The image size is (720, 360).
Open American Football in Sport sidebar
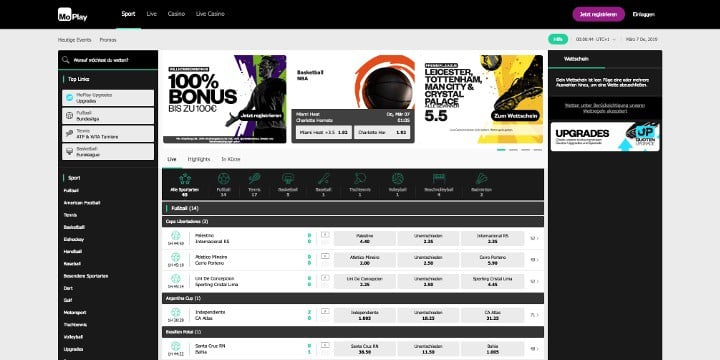coord(82,202)
